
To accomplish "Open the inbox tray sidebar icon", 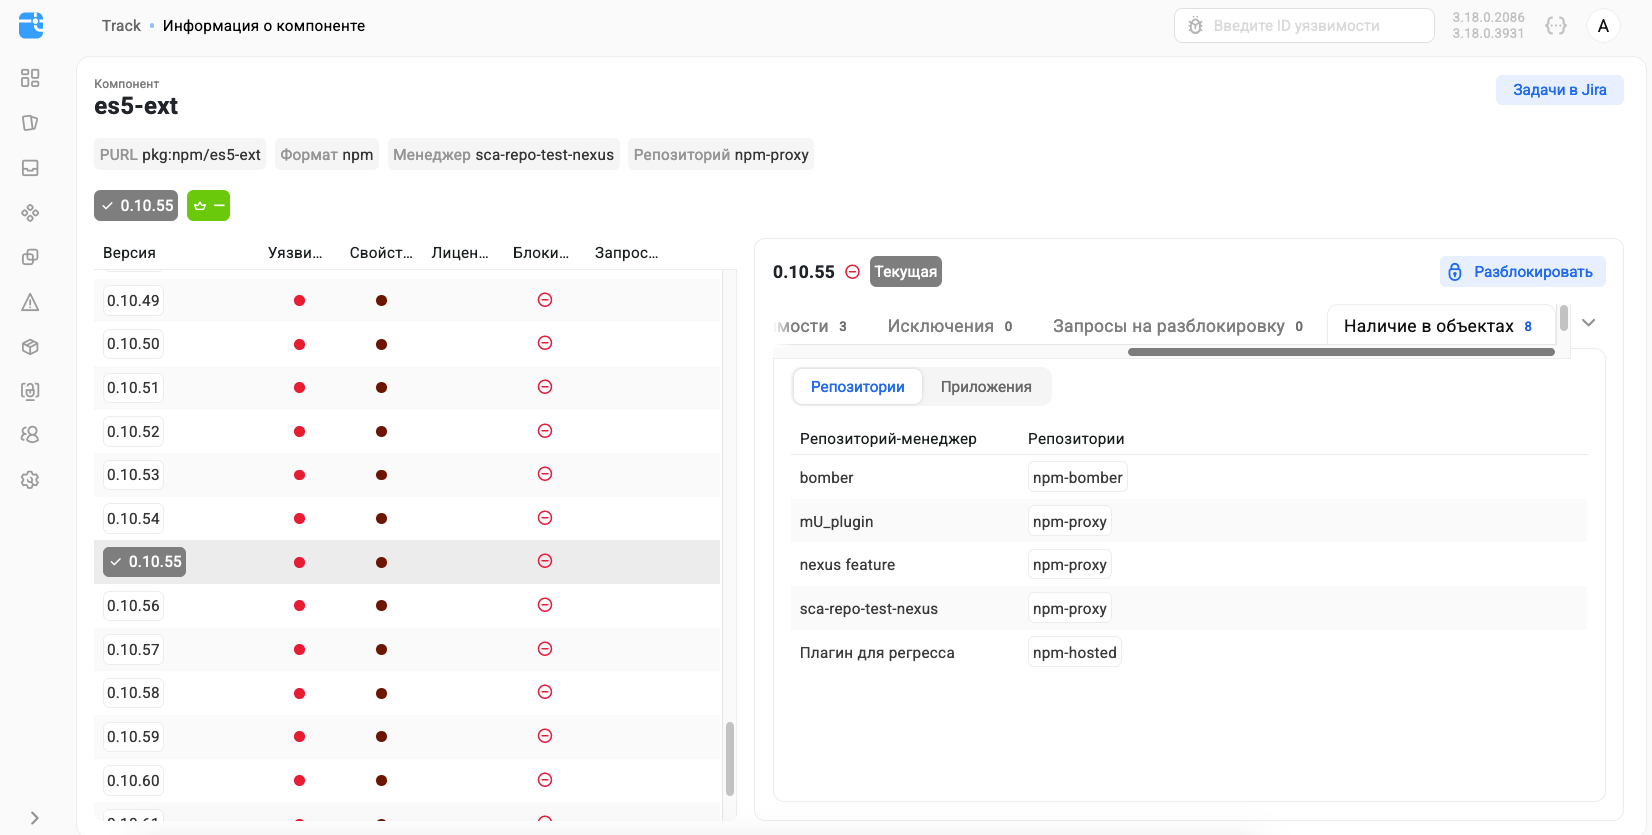I will (x=30, y=168).
